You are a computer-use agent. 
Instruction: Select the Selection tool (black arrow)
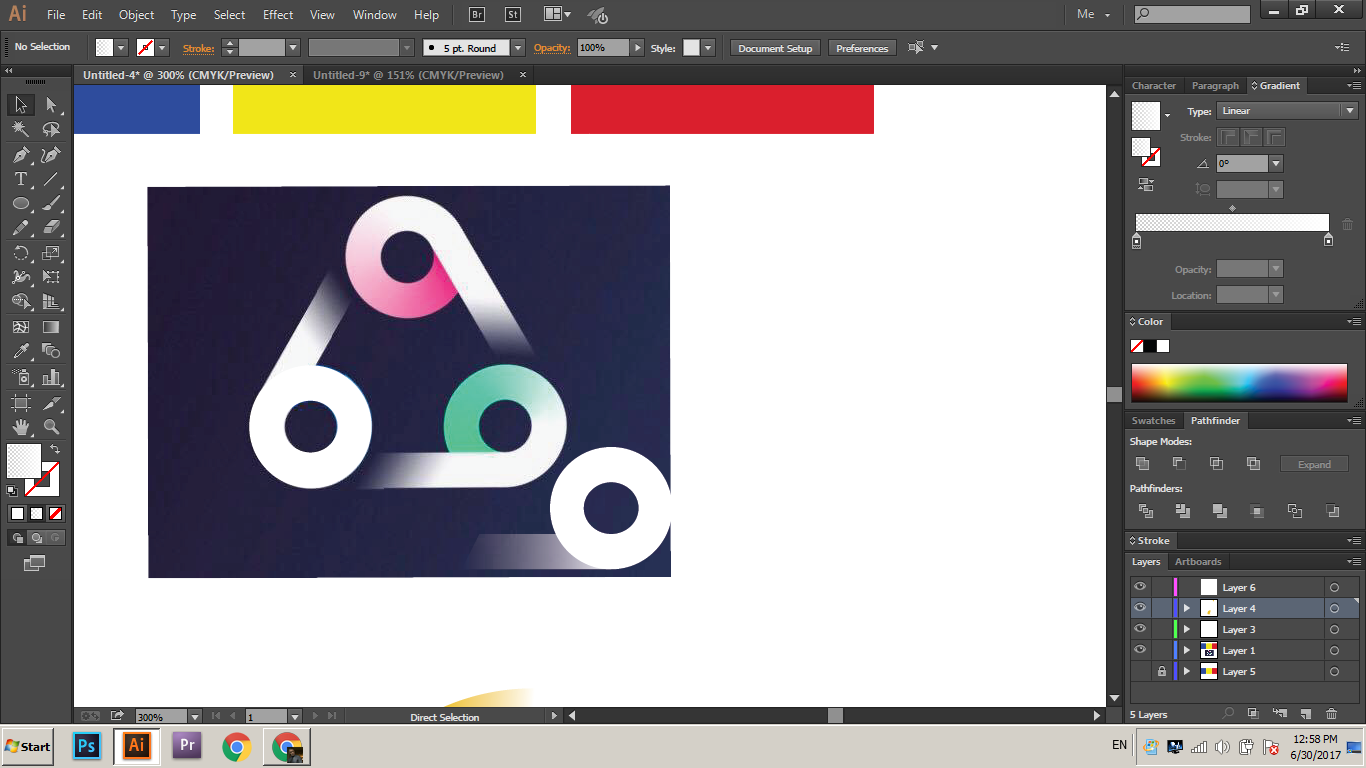tap(21, 105)
